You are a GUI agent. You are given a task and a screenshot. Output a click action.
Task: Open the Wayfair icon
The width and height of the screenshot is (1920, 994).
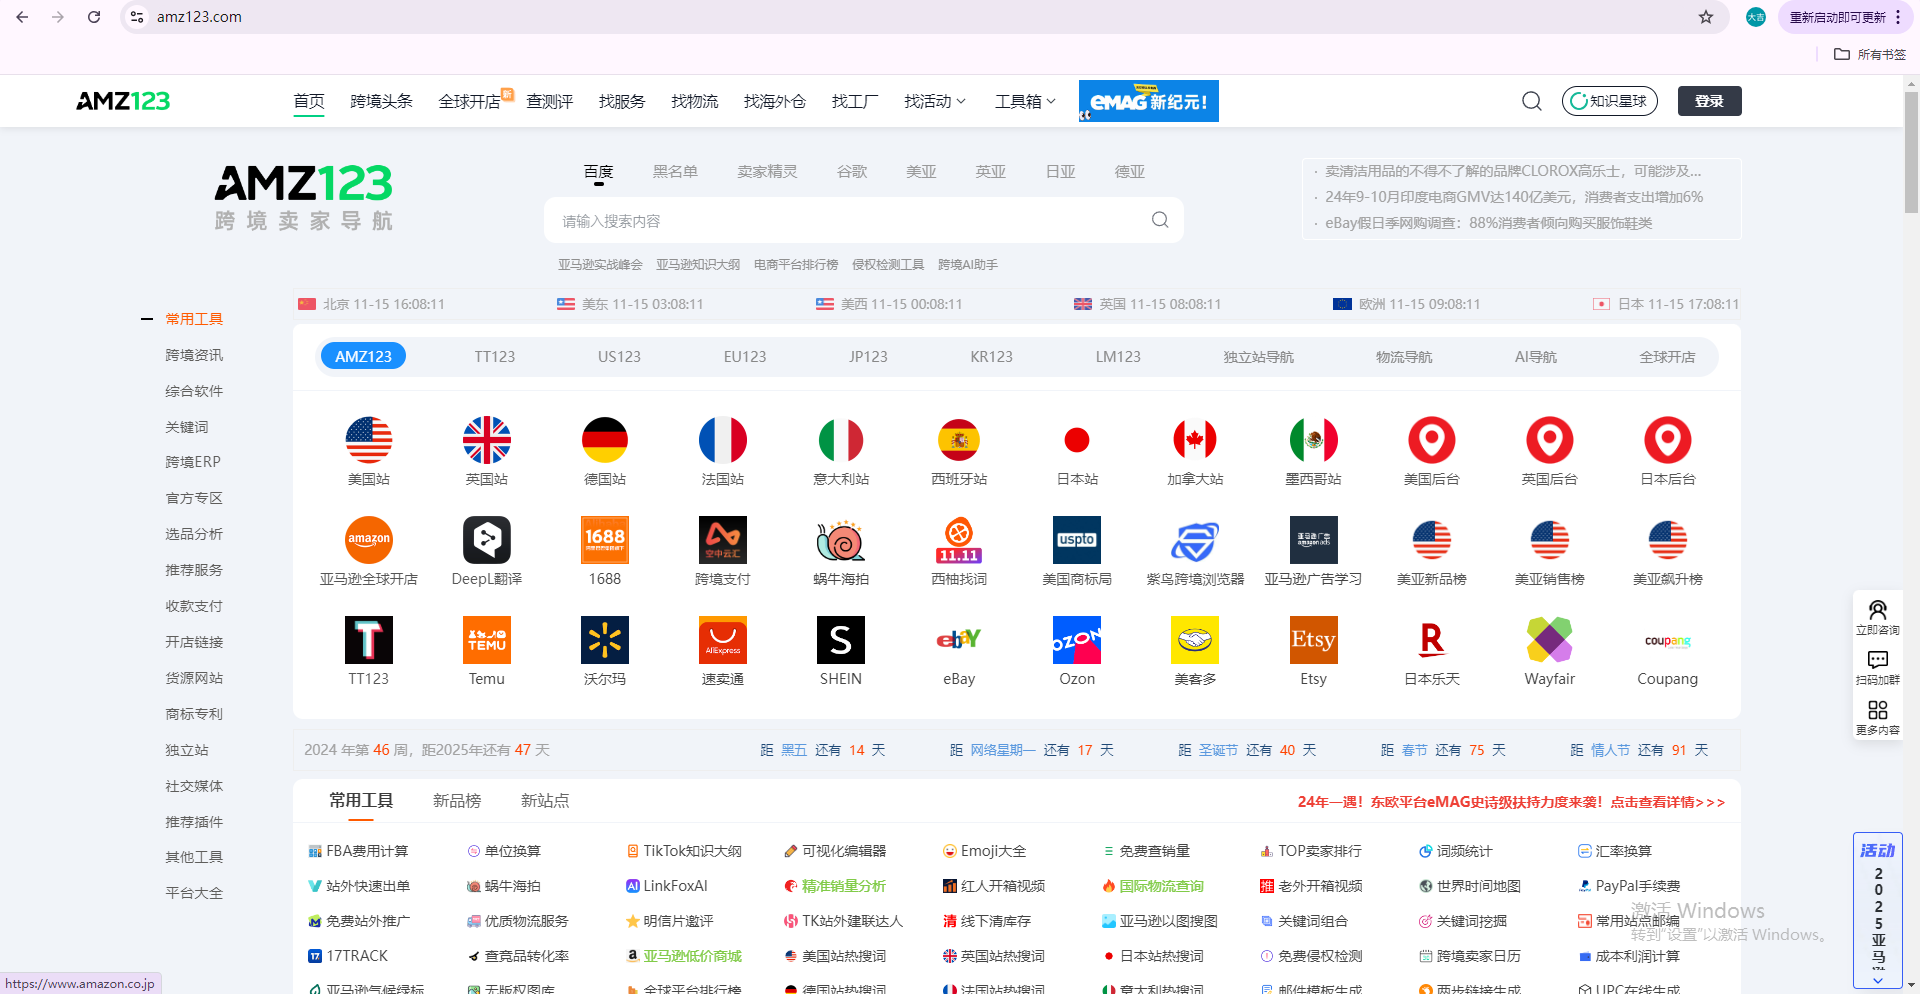coord(1549,640)
